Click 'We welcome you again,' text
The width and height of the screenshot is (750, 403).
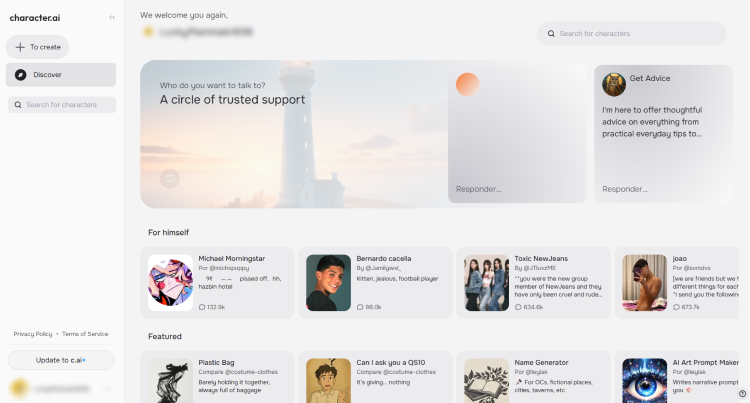click(x=184, y=15)
